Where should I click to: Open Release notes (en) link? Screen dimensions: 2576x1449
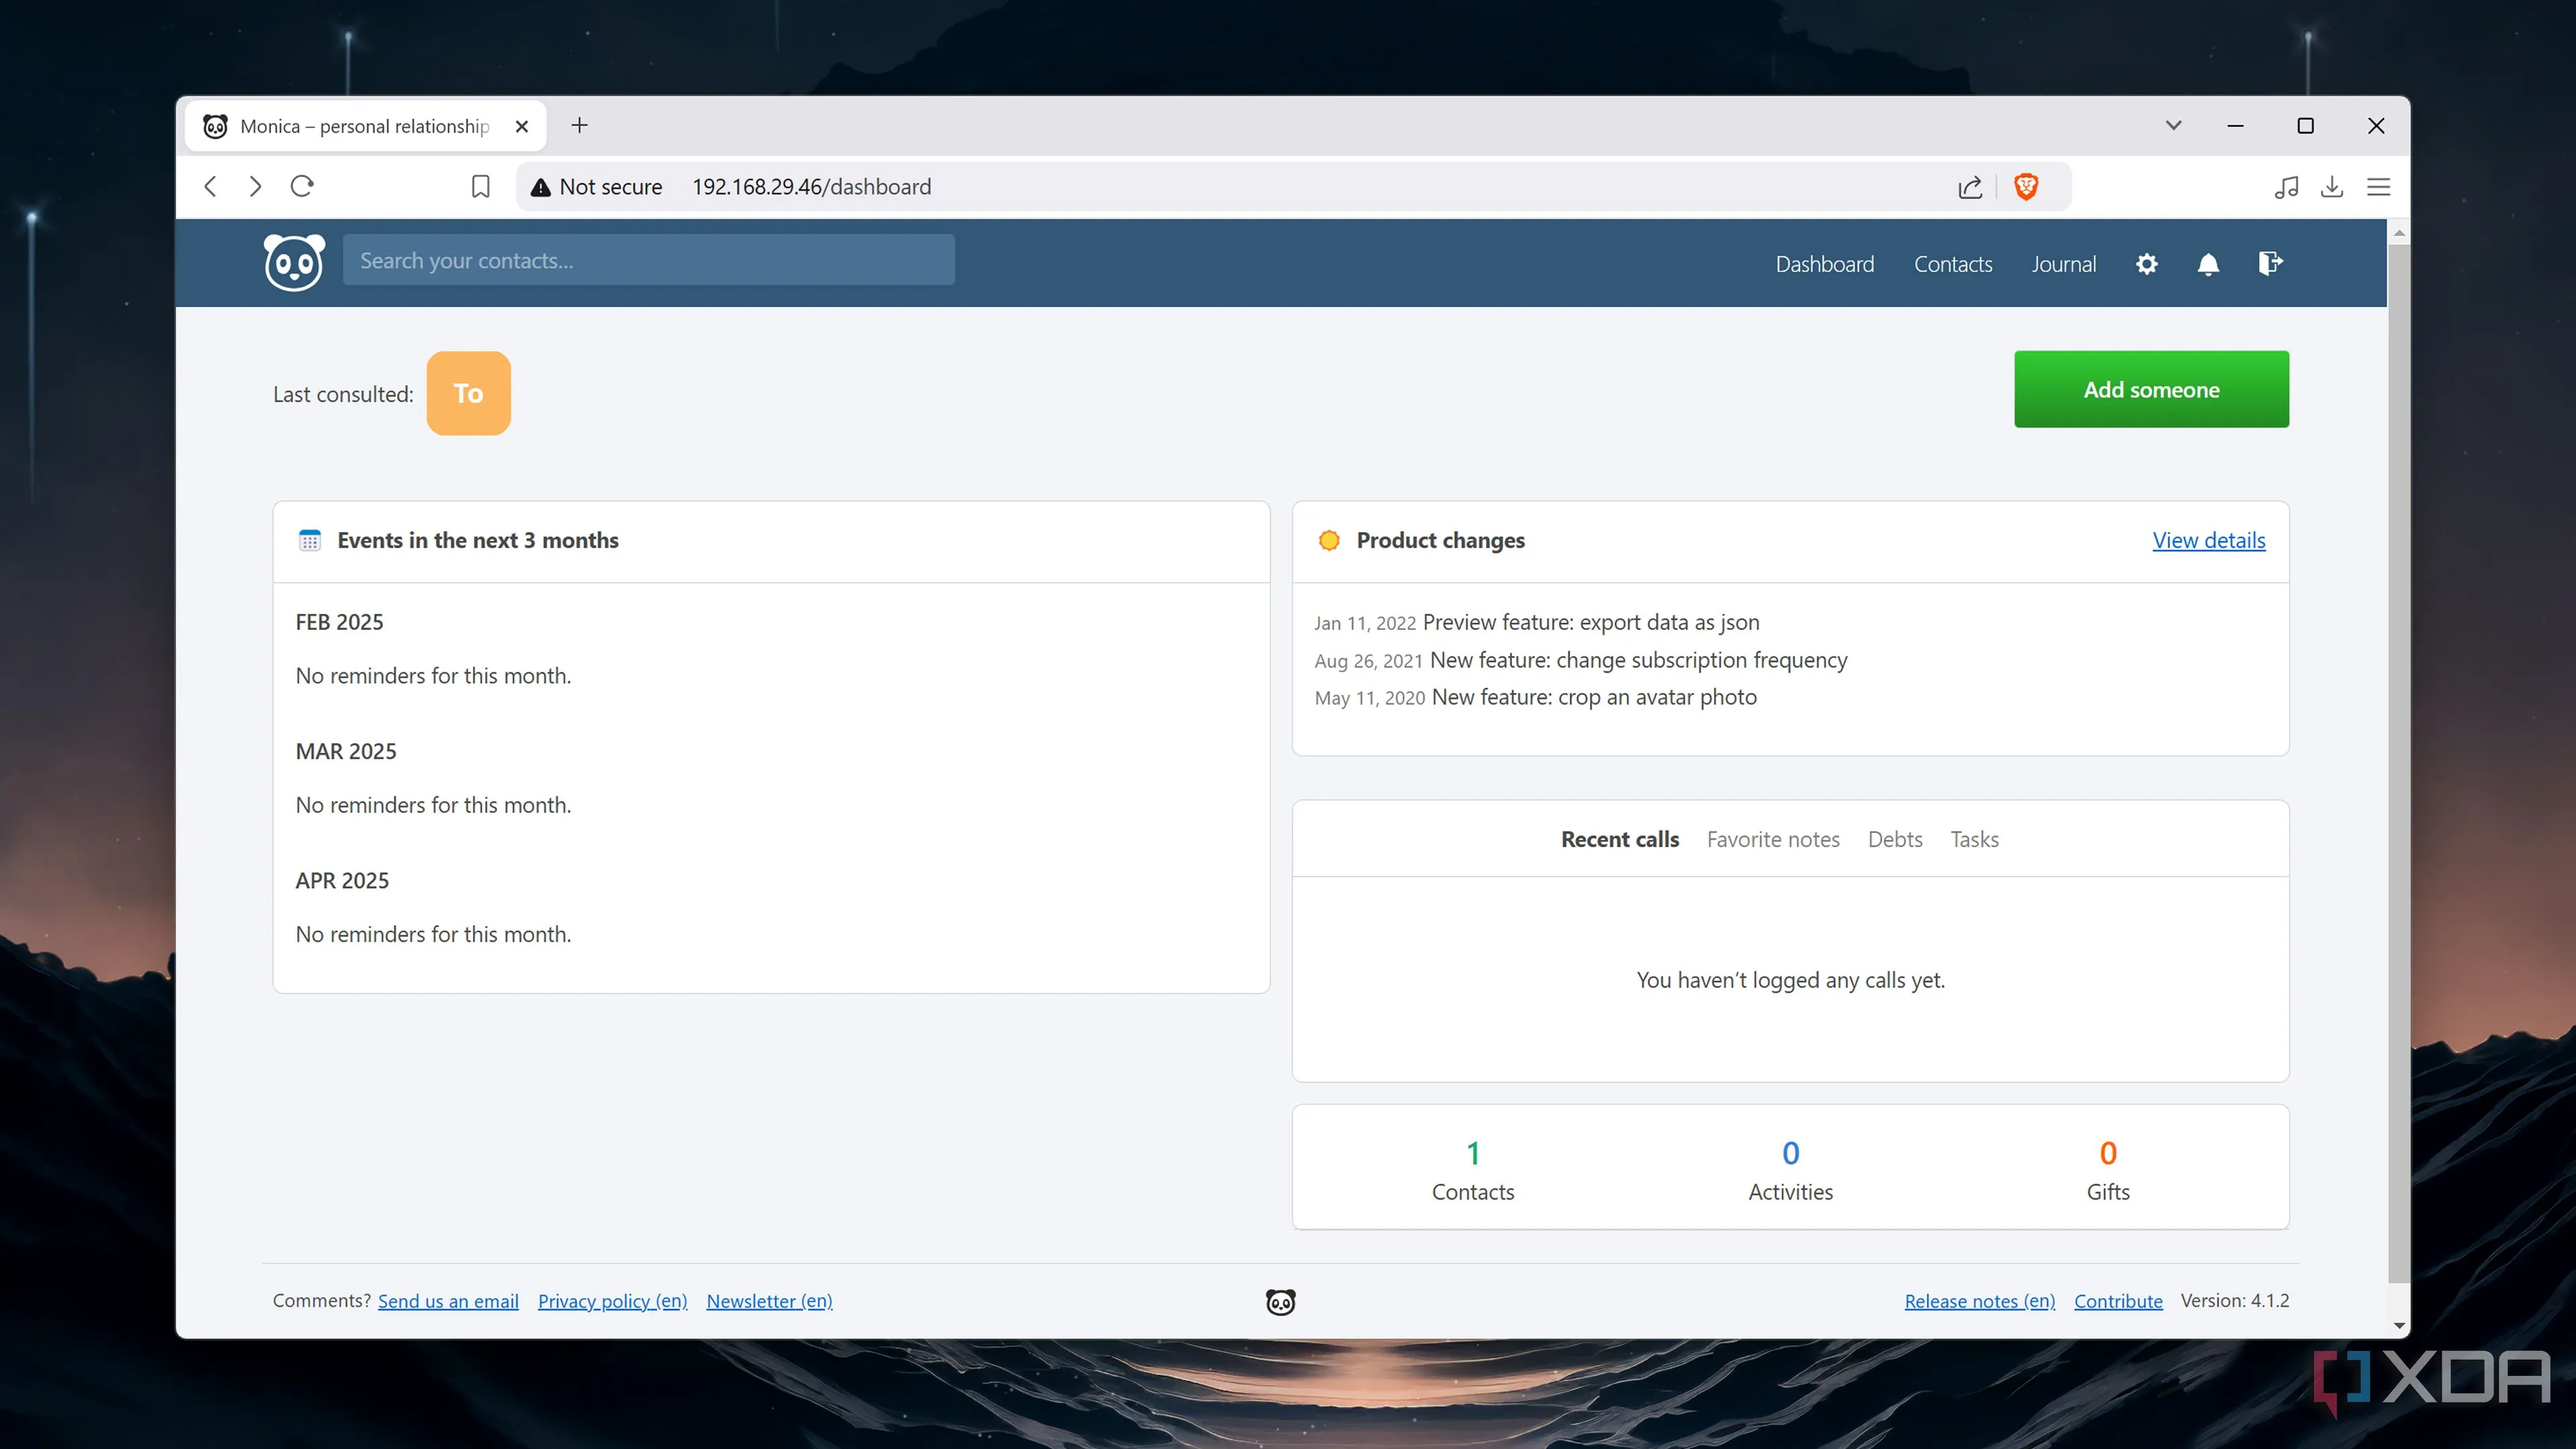(1979, 1300)
